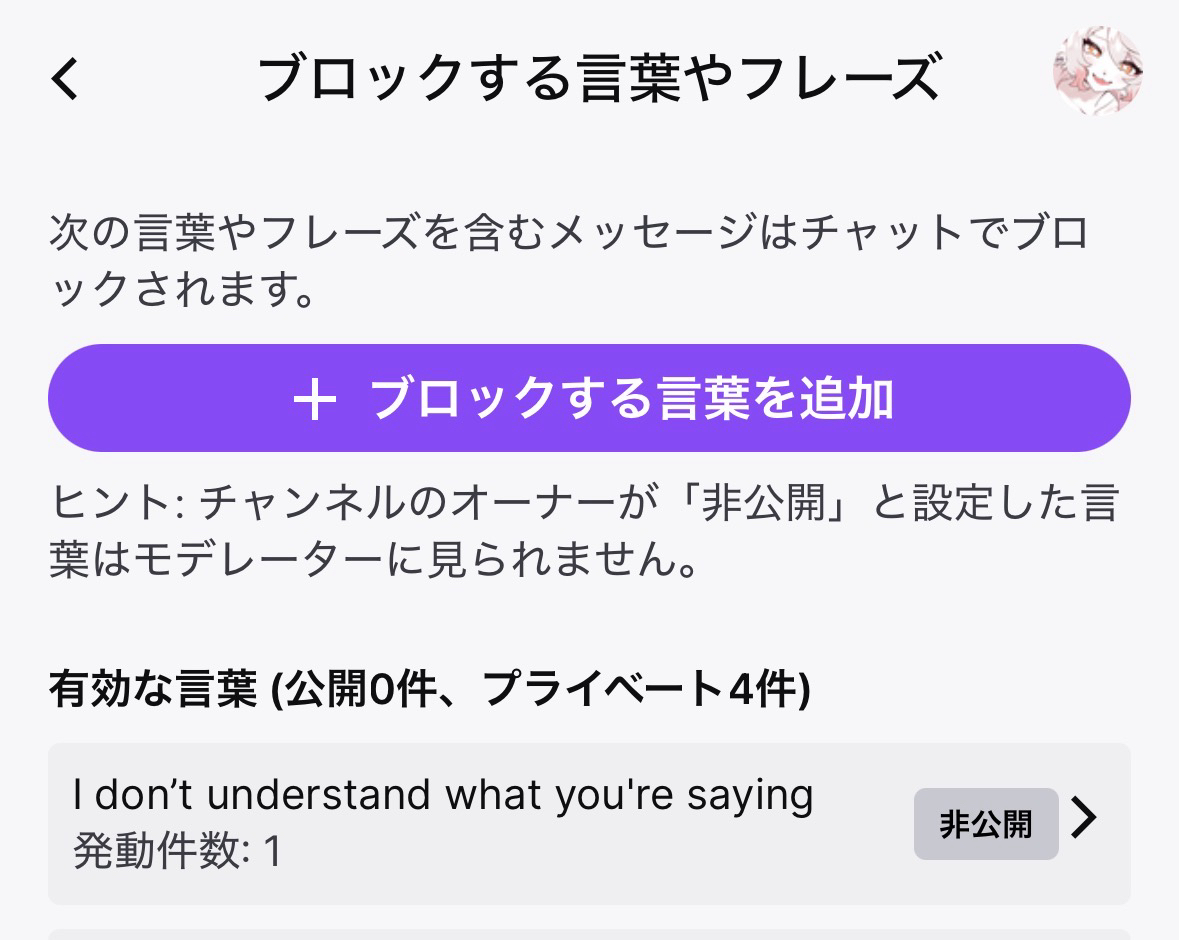Expand the blocked term with the right chevron
This screenshot has width=1179, height=940.
[x=1084, y=820]
